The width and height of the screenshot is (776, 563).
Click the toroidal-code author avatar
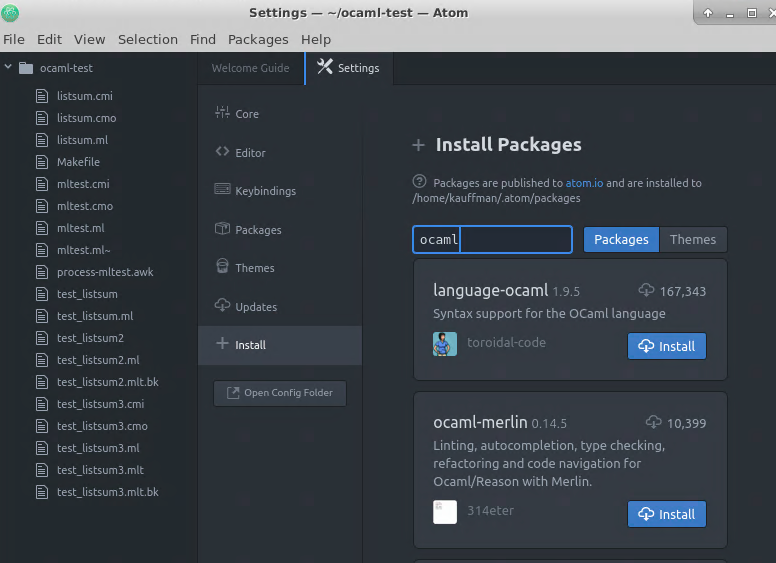445,344
